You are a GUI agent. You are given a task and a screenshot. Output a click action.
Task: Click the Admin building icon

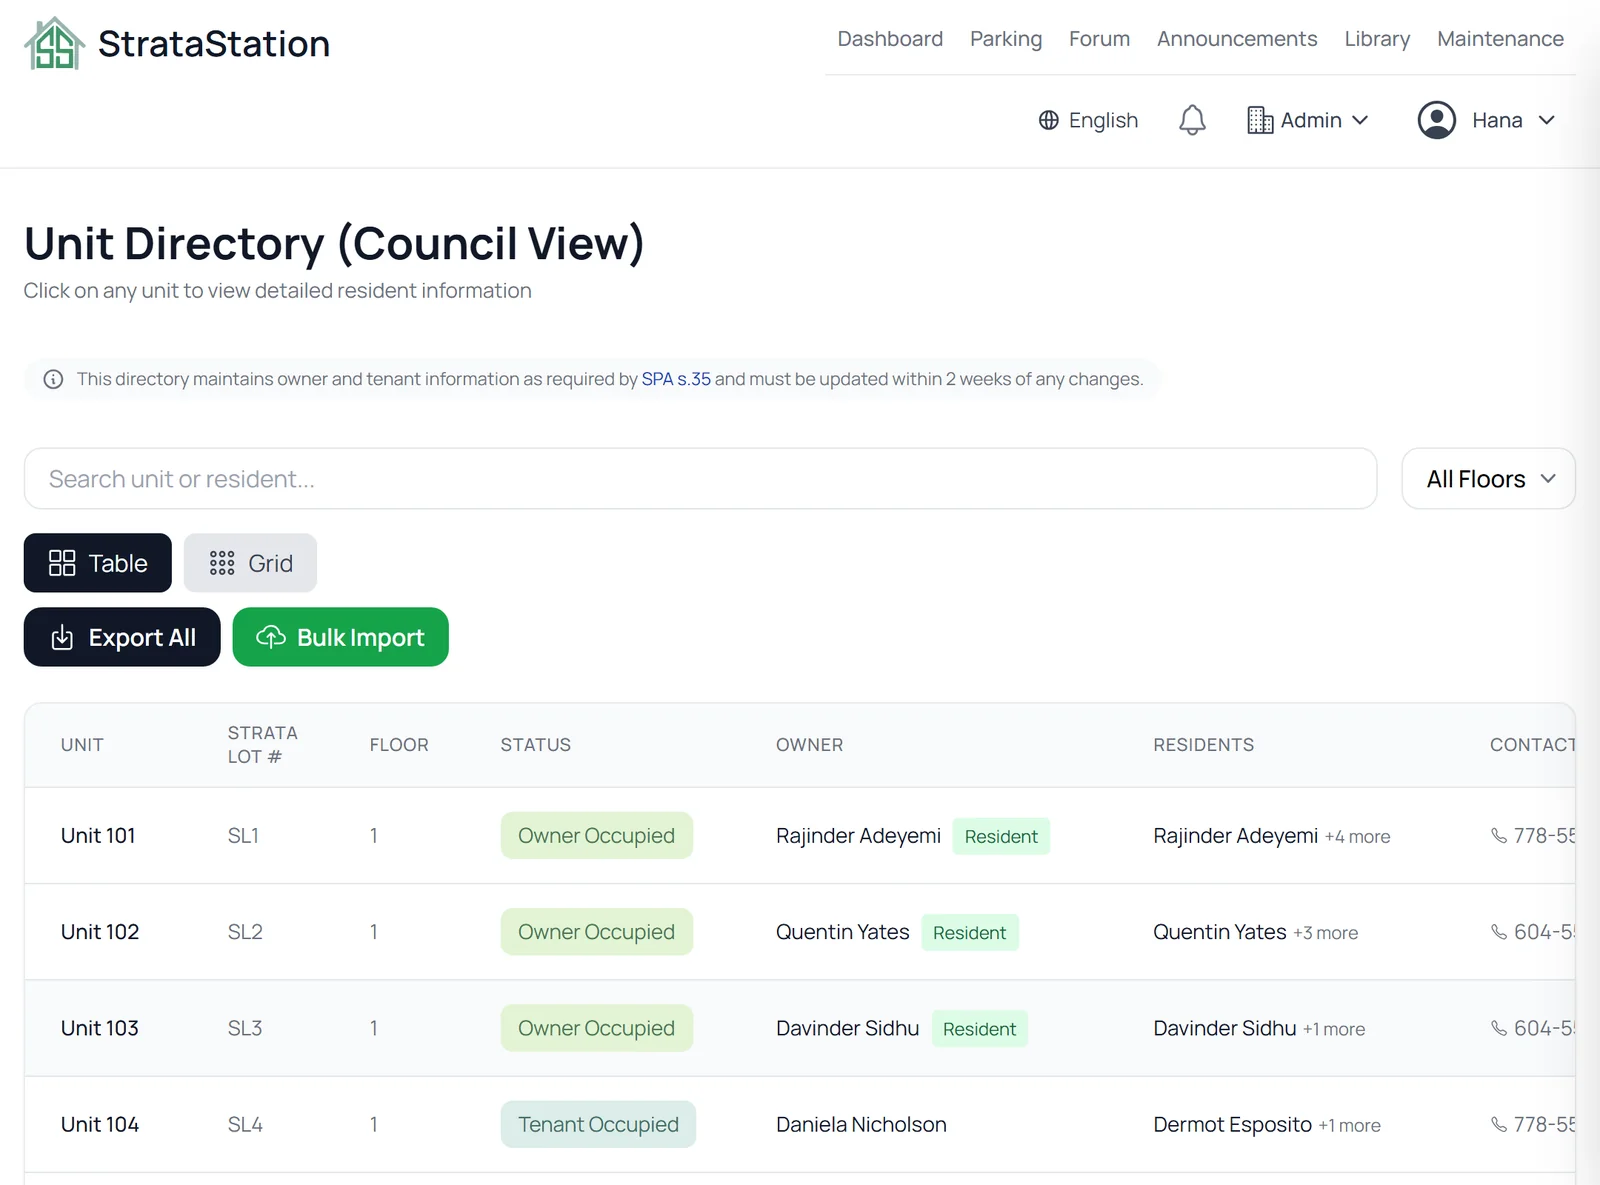(1260, 120)
